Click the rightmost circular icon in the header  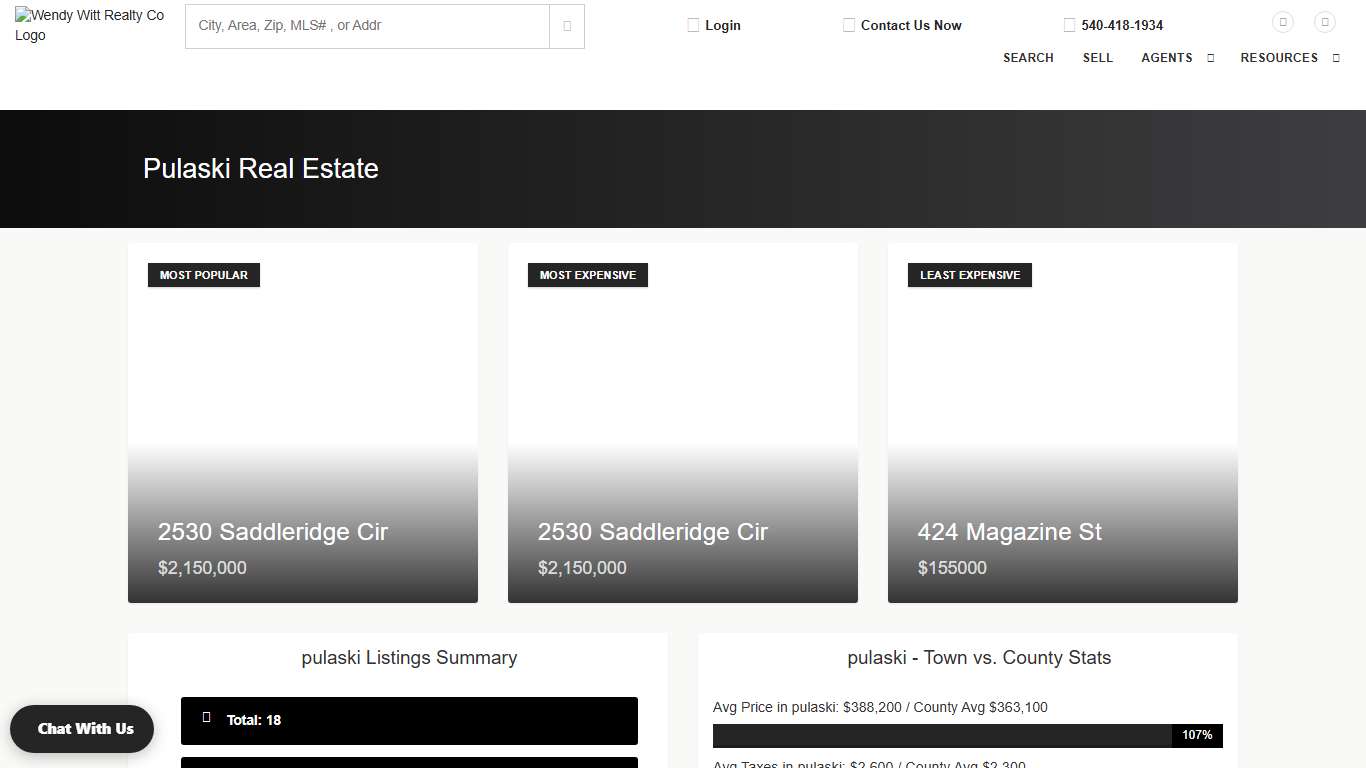(x=1325, y=22)
